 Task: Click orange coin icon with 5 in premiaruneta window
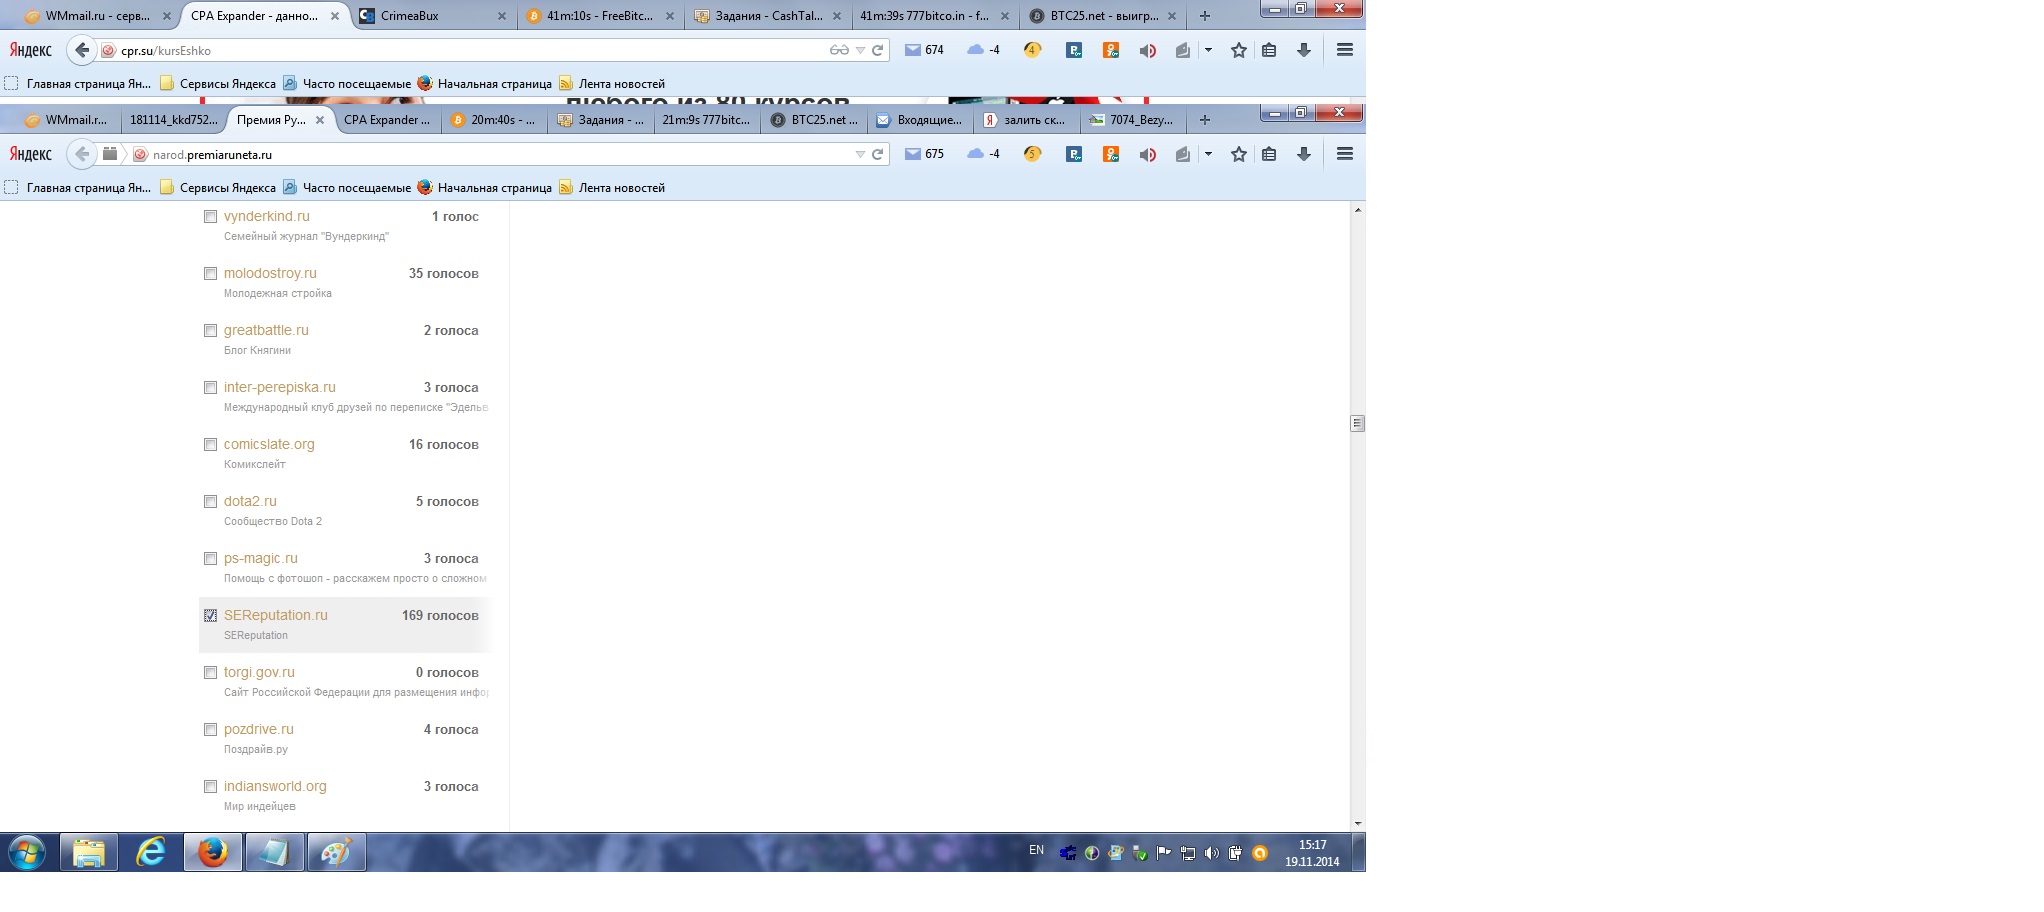pos(1033,154)
